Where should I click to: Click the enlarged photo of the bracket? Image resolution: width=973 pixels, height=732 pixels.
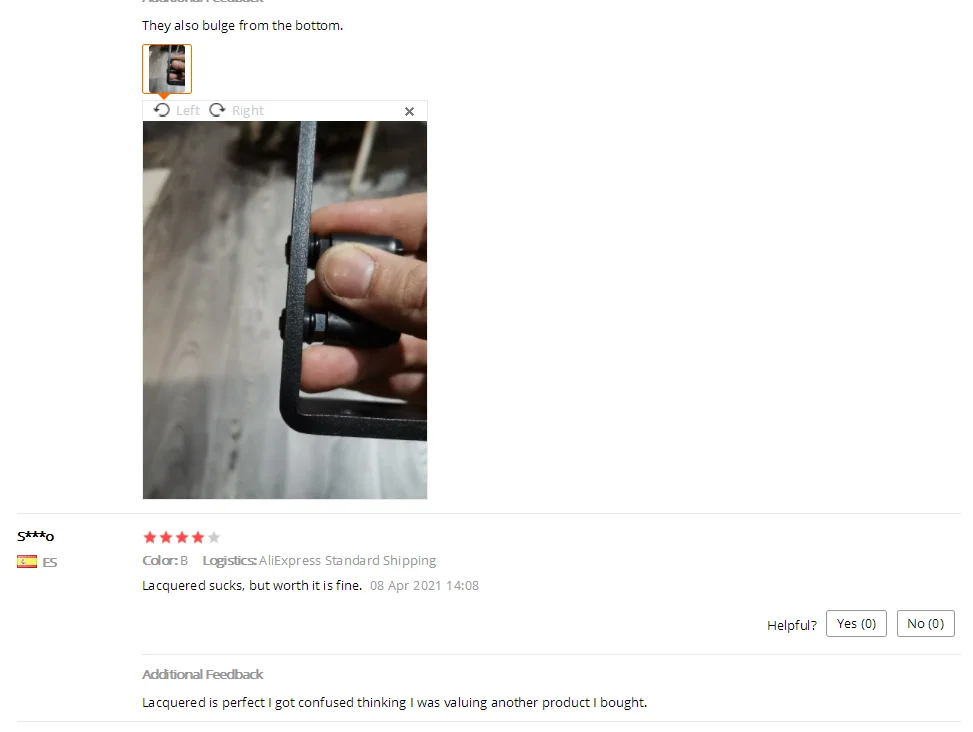[285, 310]
